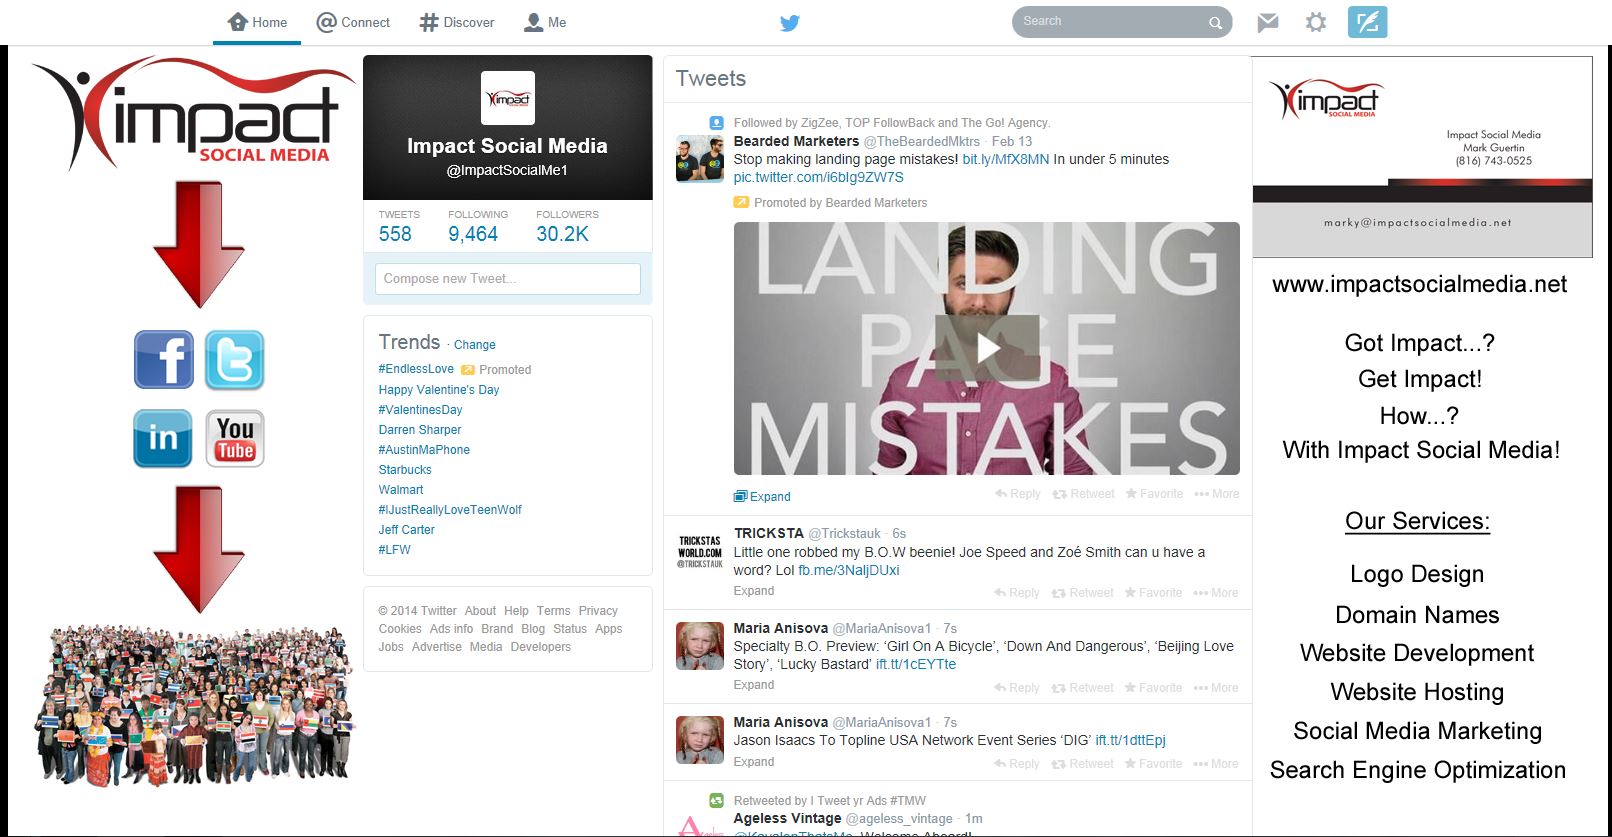Screen dimensions: 1612x837
Task: Click the About footer link
Action: coord(480,611)
